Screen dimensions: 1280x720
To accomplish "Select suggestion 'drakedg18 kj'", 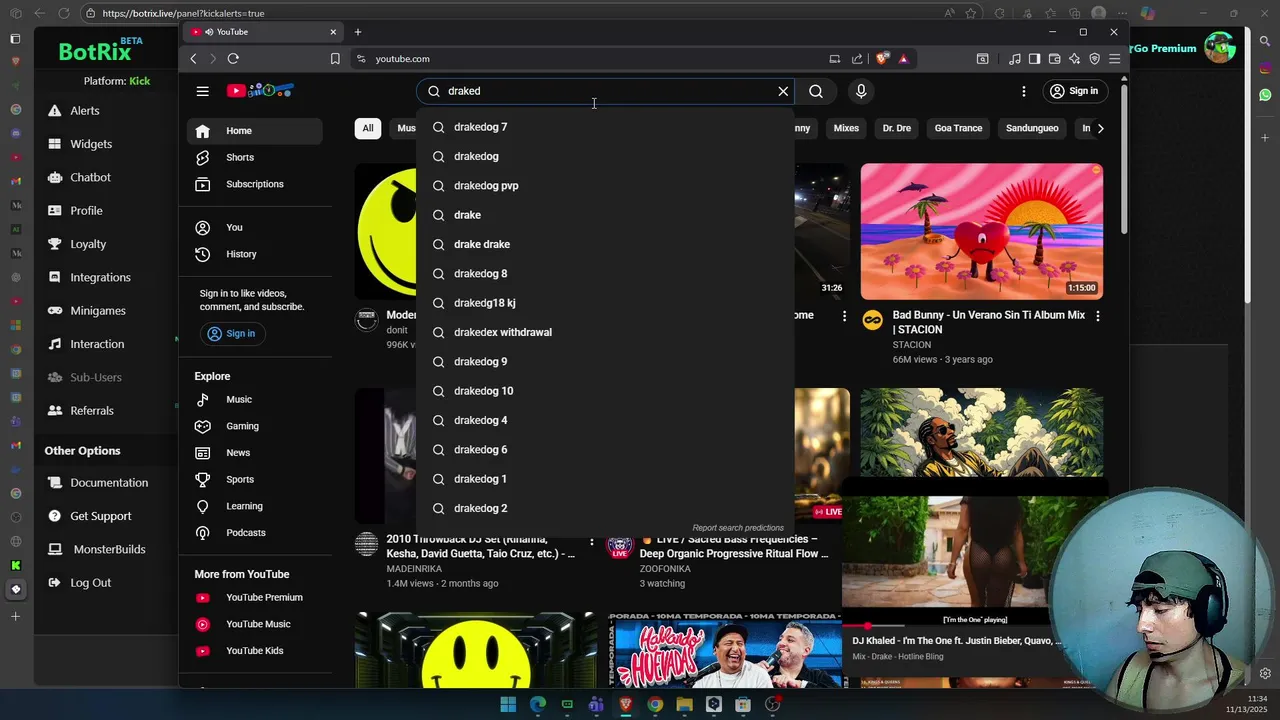I will click(x=605, y=303).
